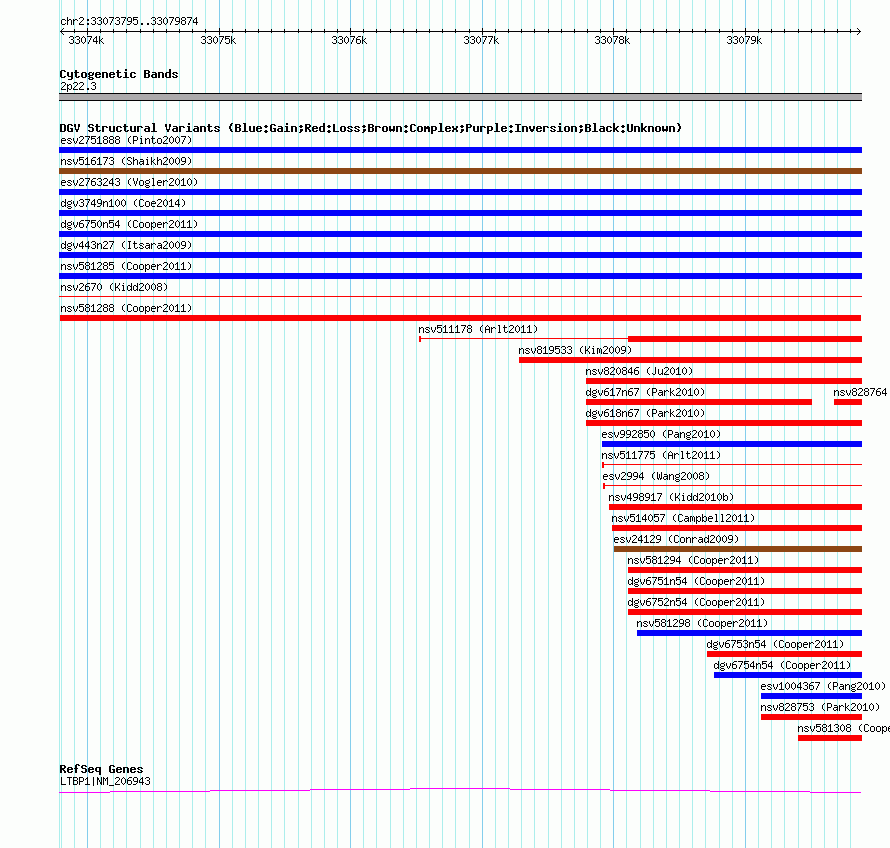Open dgv6754n54 (Cooper2011) variant label
Image resolution: width=890 pixels, height=848 pixels.
click(782, 665)
